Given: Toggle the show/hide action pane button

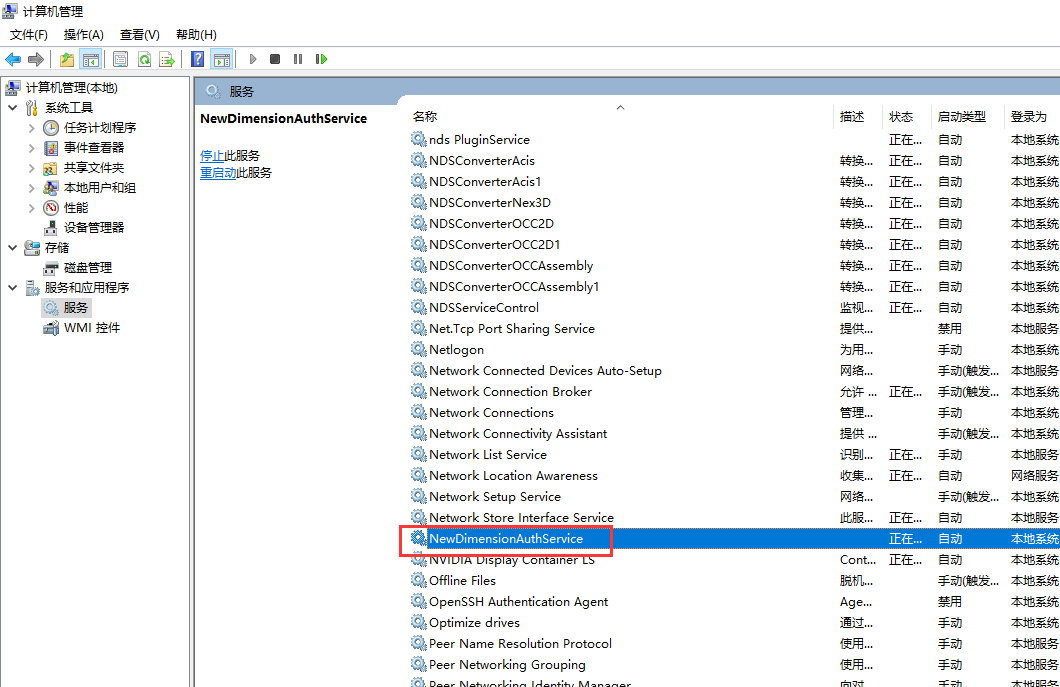Looking at the screenshot, I should point(221,59).
